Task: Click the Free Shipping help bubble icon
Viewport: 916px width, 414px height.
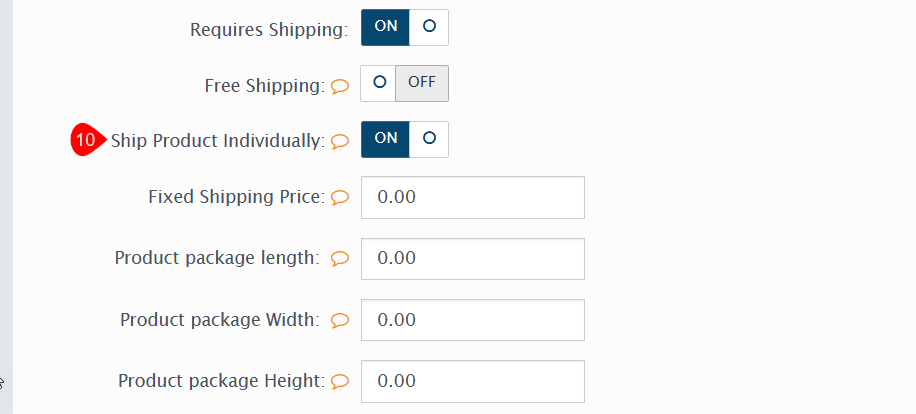Action: tap(340, 86)
